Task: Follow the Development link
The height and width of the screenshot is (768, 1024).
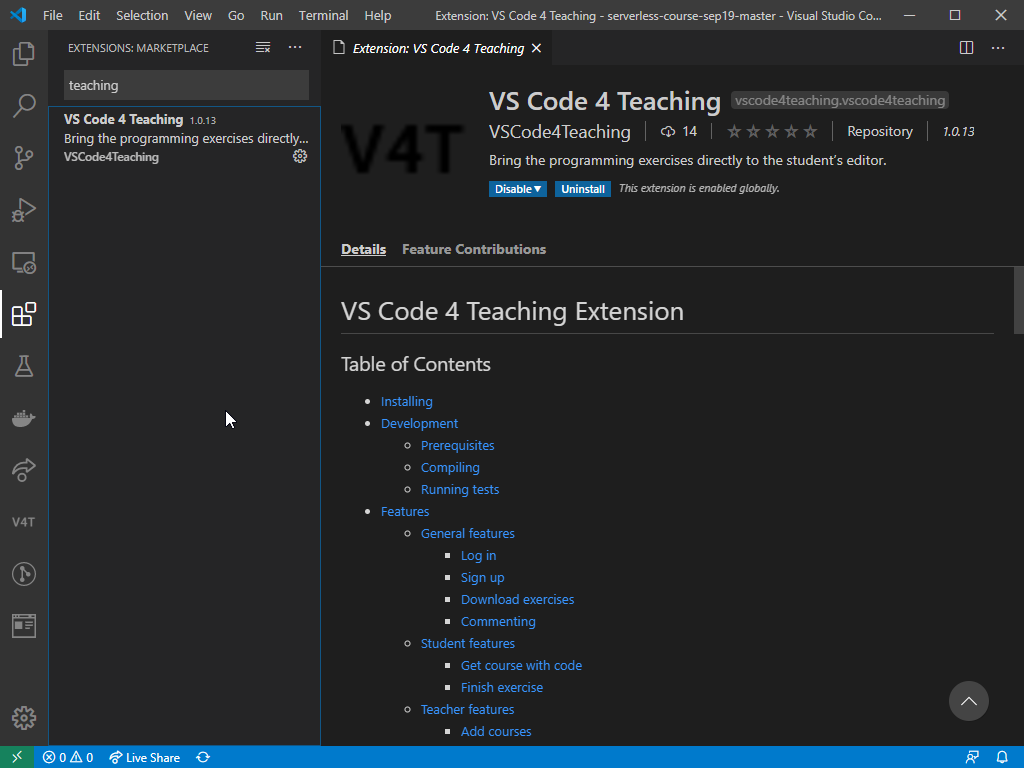Action: pos(419,424)
